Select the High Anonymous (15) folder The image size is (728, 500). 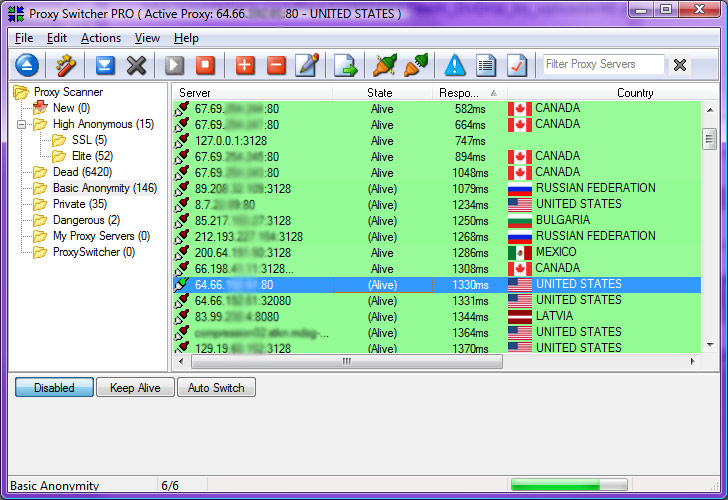click(x=103, y=124)
